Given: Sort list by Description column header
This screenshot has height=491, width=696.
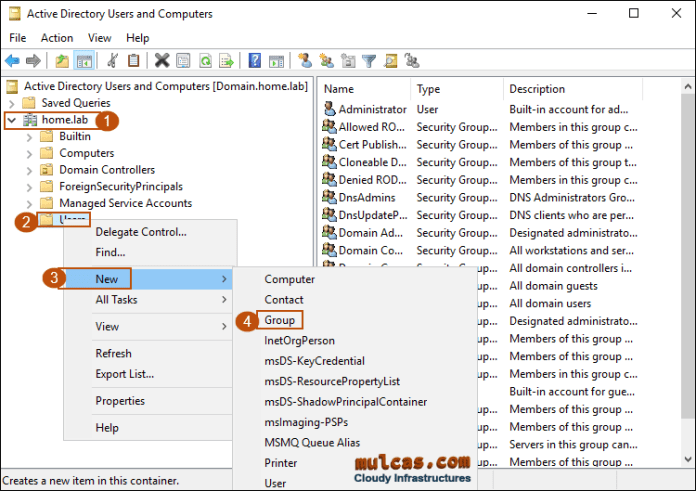Looking at the screenshot, I should [573, 89].
